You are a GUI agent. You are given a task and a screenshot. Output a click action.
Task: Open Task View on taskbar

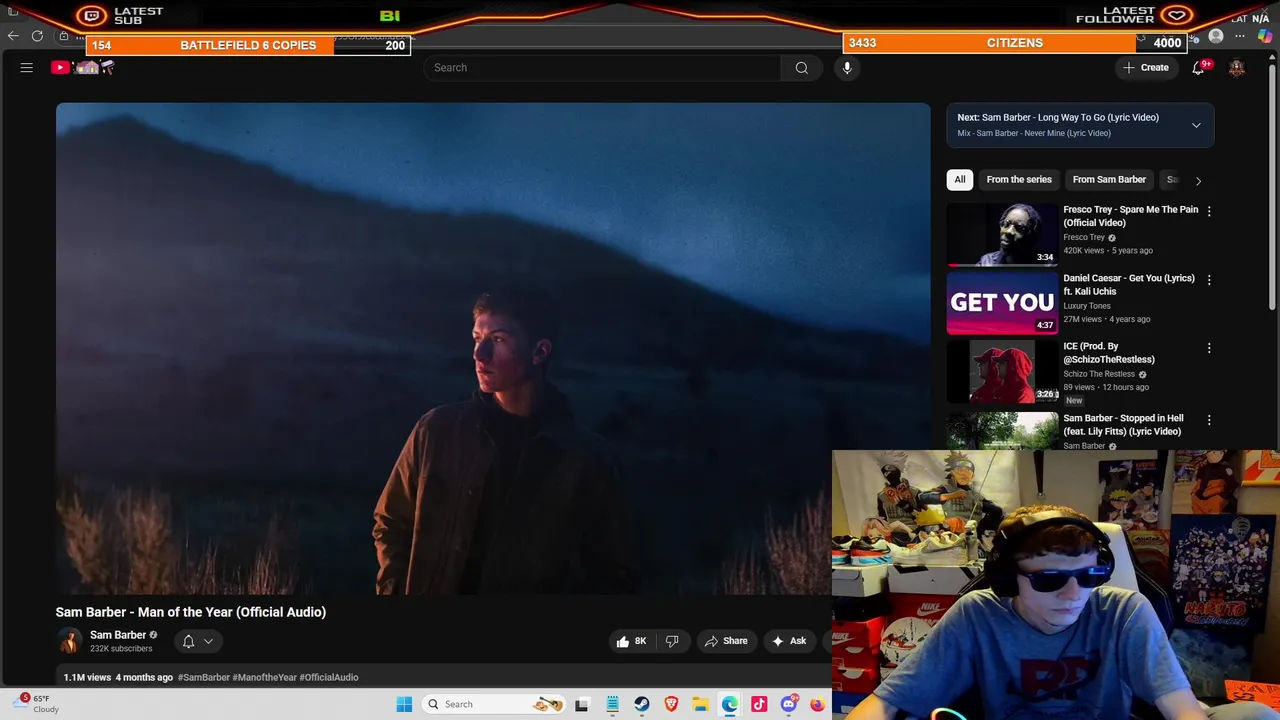tap(582, 704)
